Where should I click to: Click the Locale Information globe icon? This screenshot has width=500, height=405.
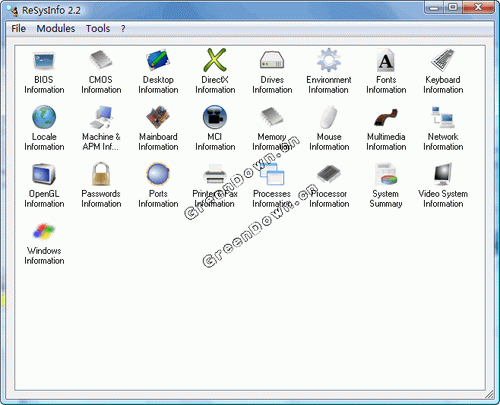click(x=44, y=117)
